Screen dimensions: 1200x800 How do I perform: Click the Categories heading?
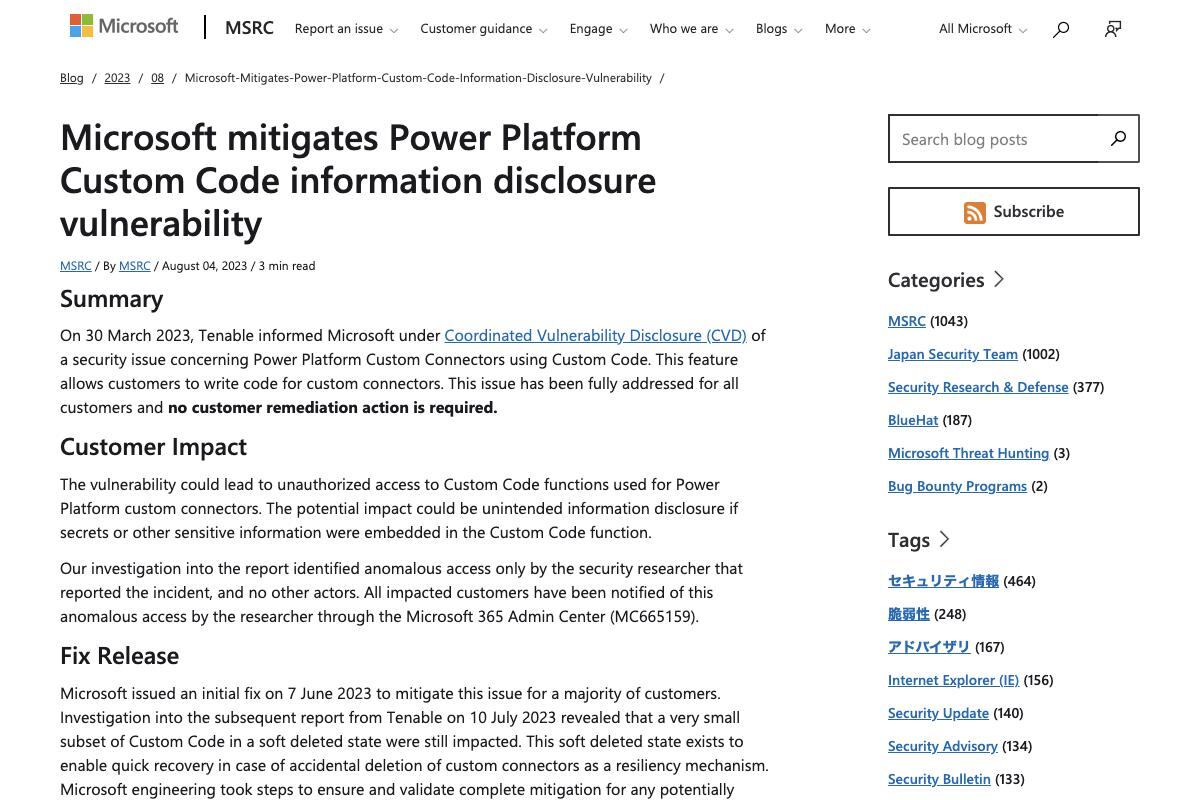(936, 280)
